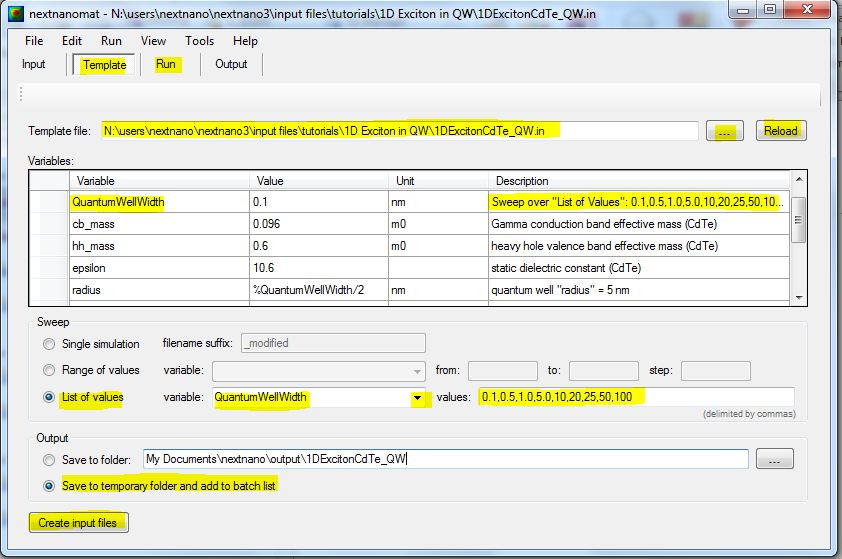Switch to the Output tab

[231, 65]
